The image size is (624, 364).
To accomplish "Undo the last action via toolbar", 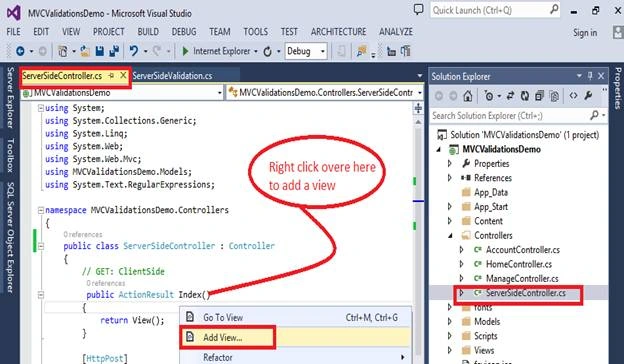I will click(x=134, y=51).
